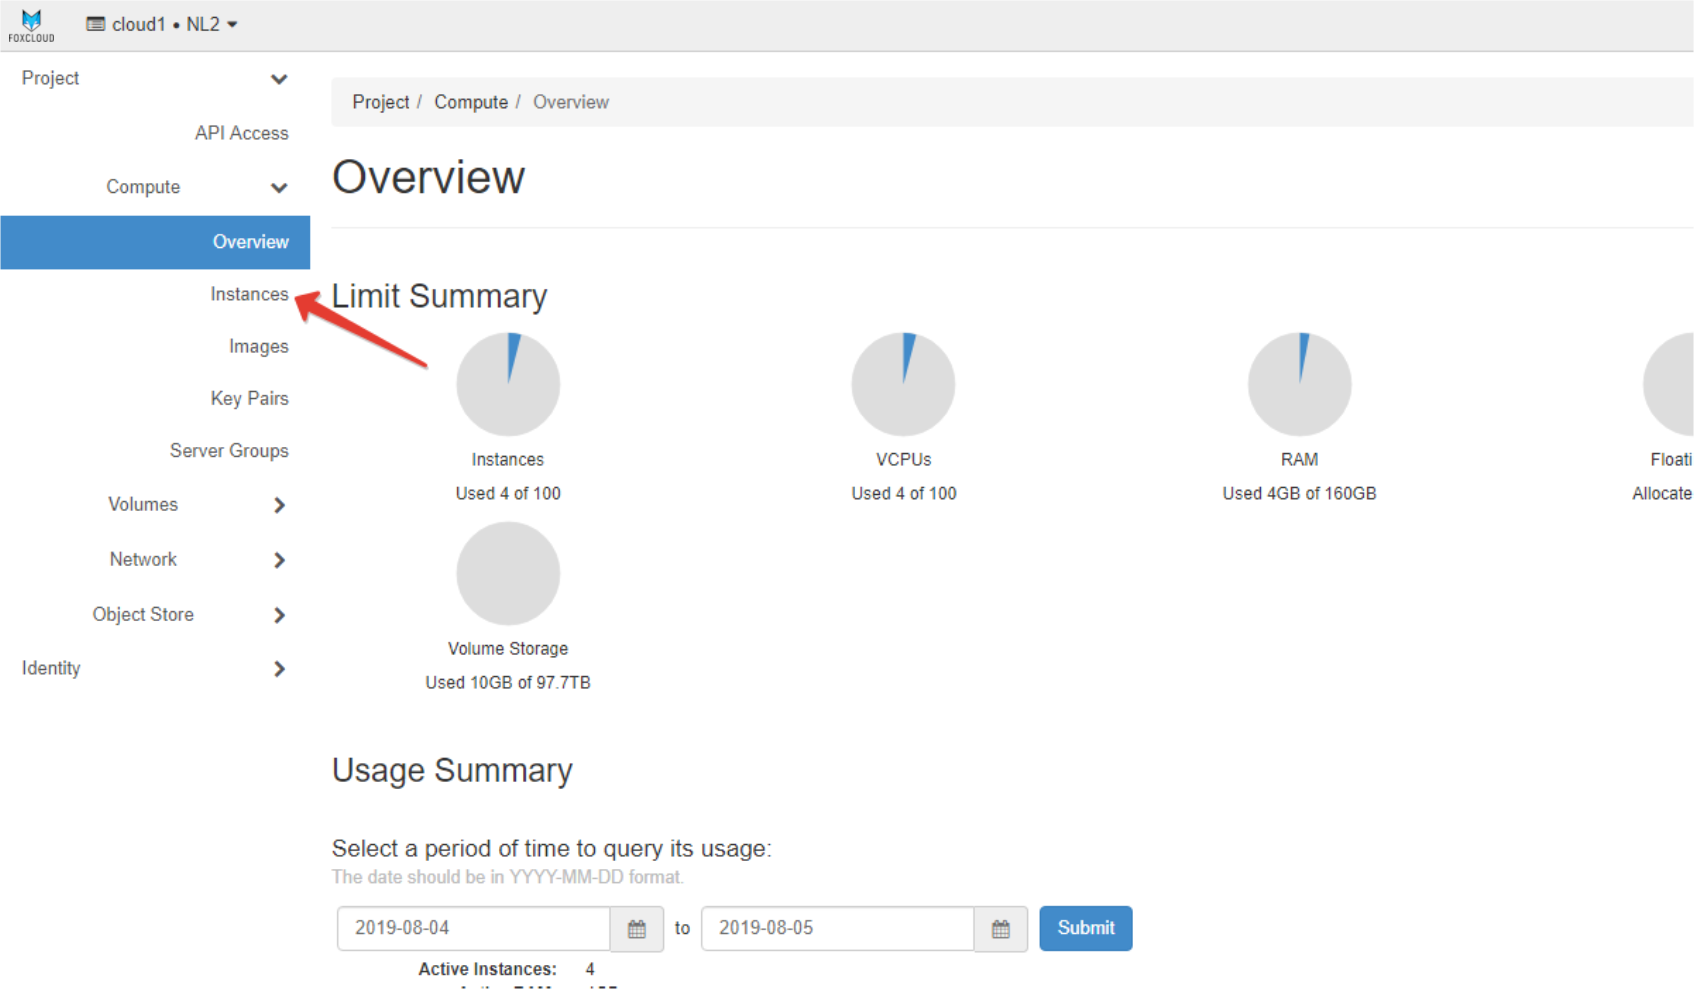Open the start date calendar picker
Screen dimensions: 1694x989
637,929
